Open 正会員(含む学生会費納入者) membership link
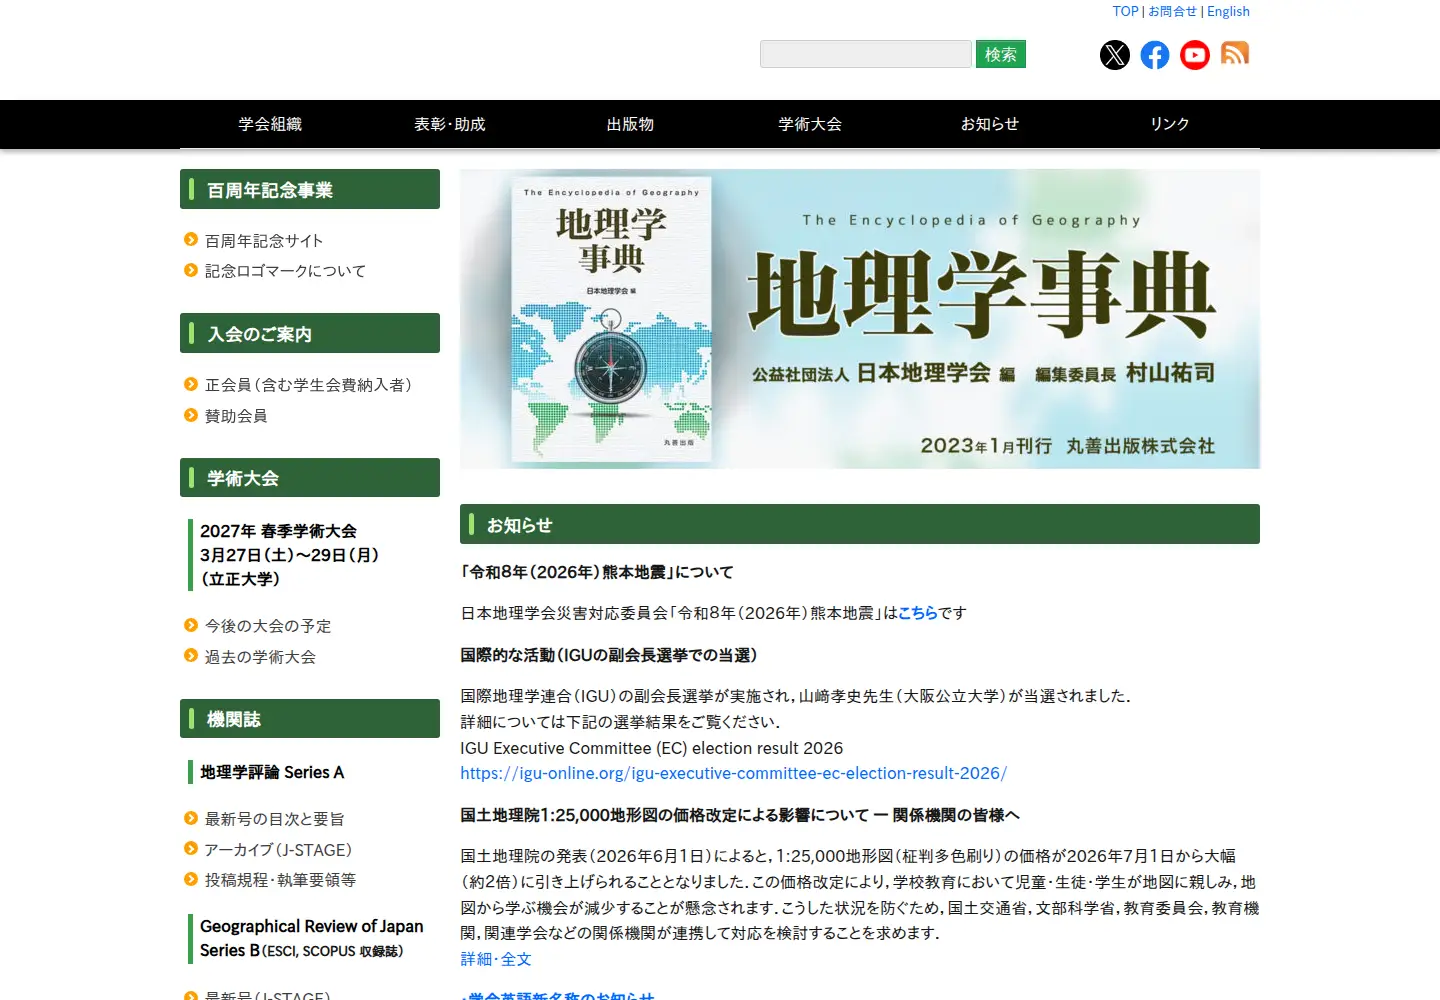This screenshot has width=1440, height=1000. 308,385
